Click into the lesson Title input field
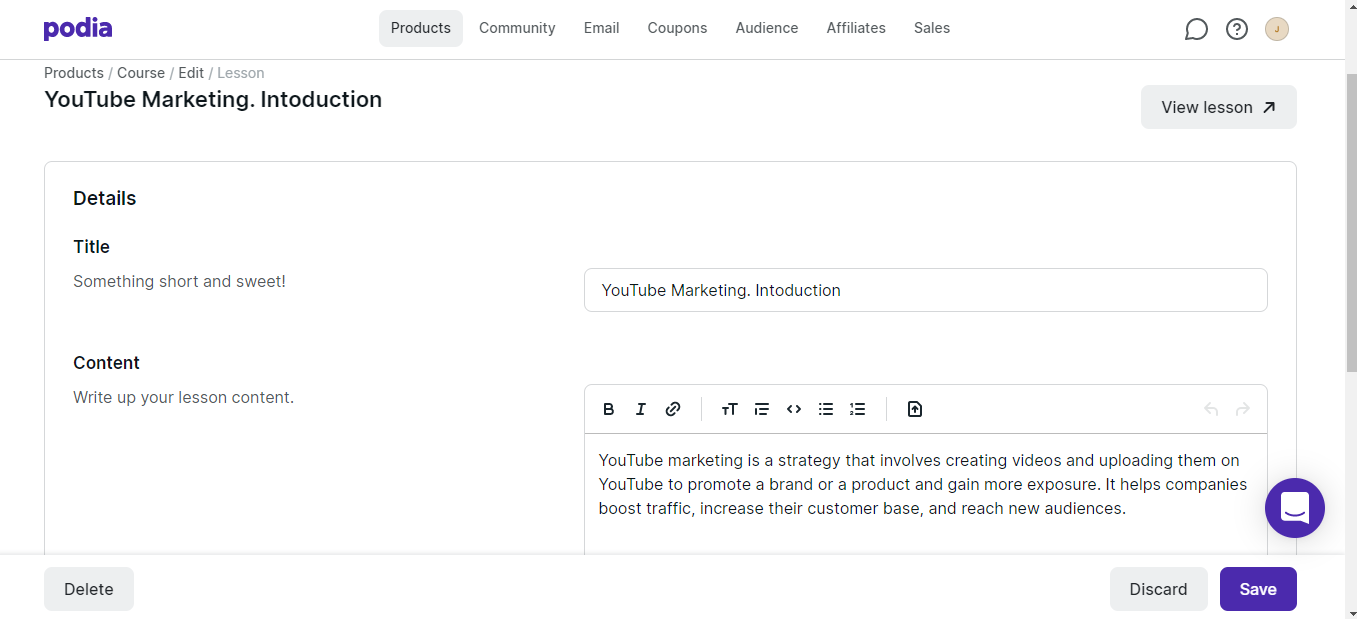Screen dimensions: 1357x619 pyautogui.click(x=925, y=290)
